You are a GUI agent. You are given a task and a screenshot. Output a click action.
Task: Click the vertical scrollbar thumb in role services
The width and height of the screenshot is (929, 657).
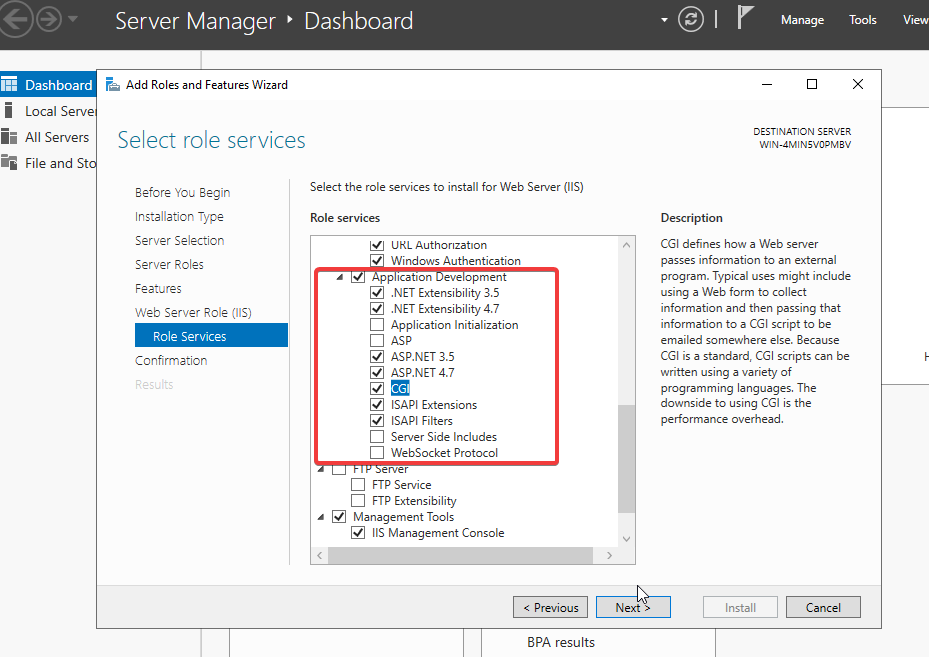coord(626,459)
